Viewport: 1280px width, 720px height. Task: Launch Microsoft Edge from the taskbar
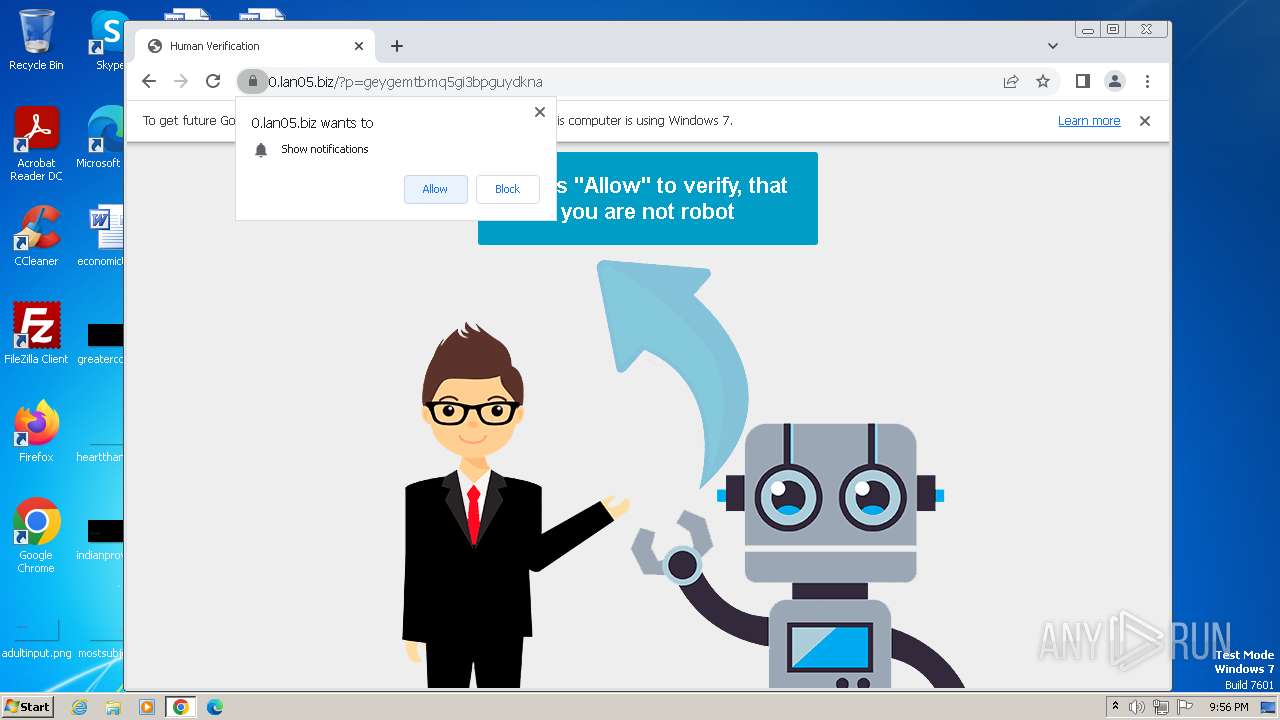pos(215,707)
